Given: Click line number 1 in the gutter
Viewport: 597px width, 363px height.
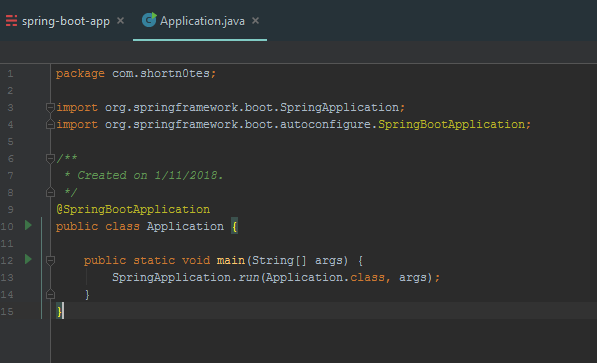Looking at the screenshot, I should (x=10, y=73).
